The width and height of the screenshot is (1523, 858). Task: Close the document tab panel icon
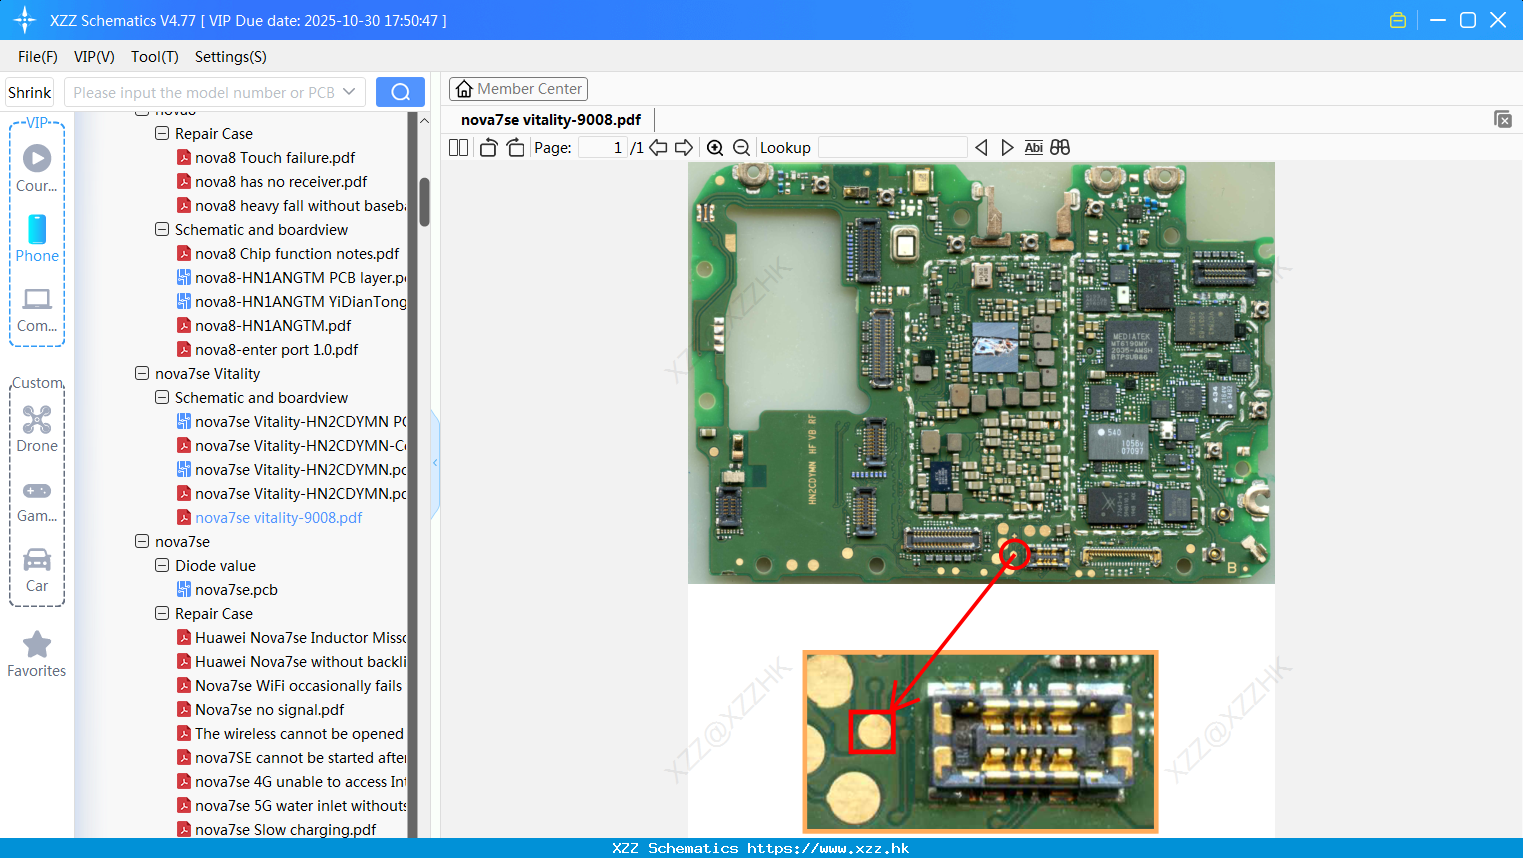click(x=1503, y=119)
